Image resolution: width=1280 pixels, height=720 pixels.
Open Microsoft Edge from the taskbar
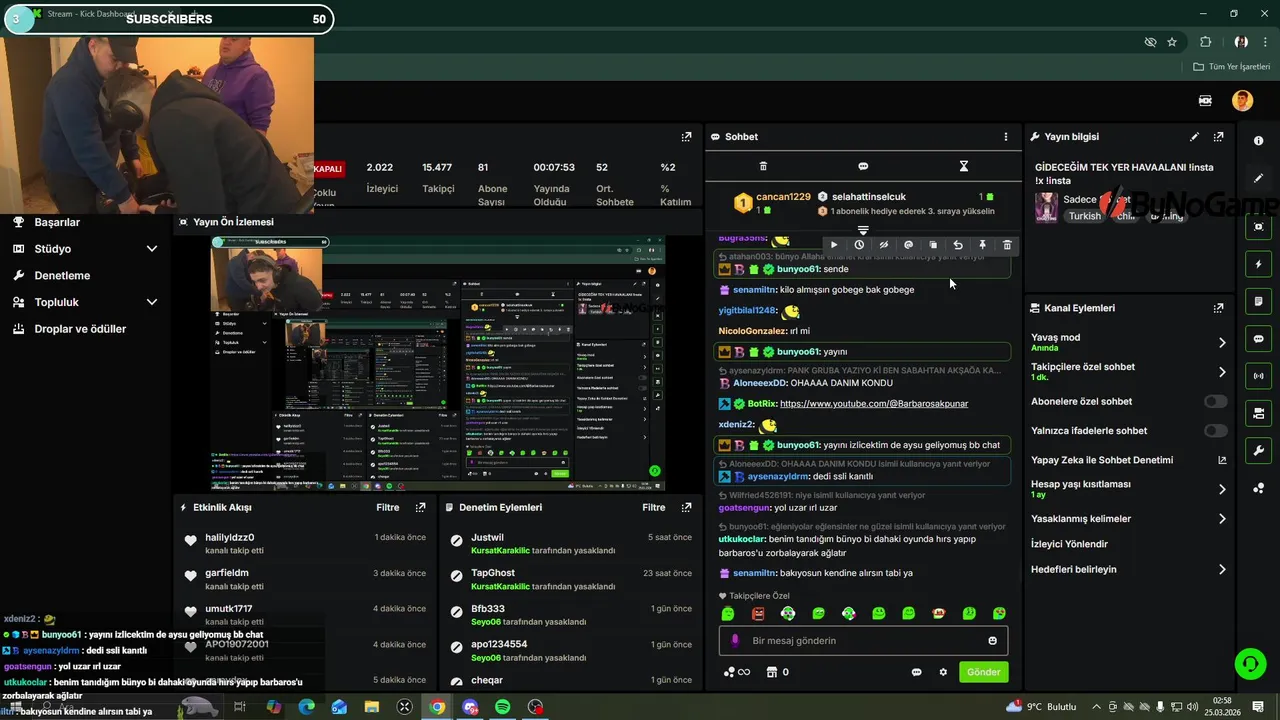(x=306, y=707)
